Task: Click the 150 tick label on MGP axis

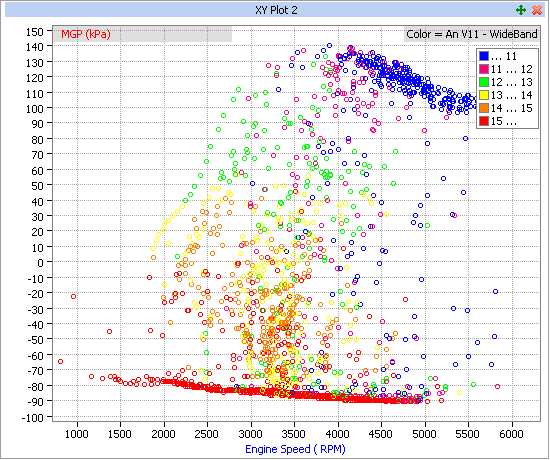Action: 35,32
